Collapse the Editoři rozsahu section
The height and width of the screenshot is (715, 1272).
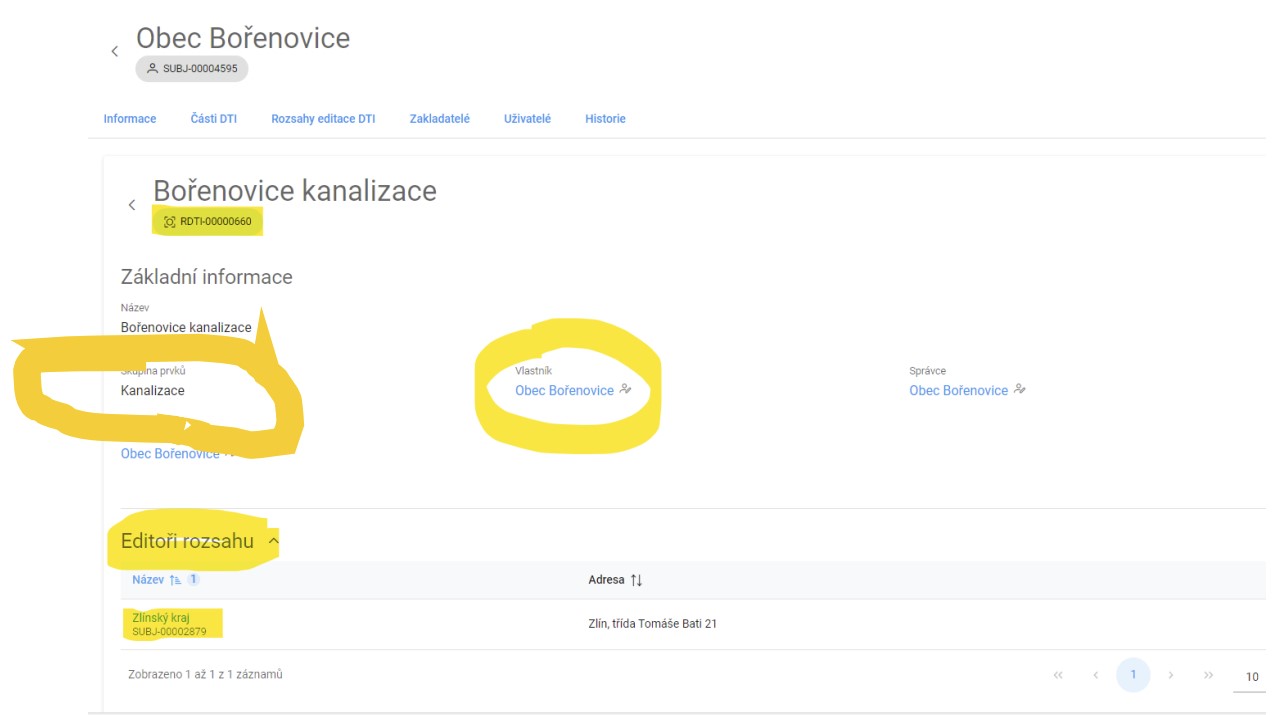273,541
